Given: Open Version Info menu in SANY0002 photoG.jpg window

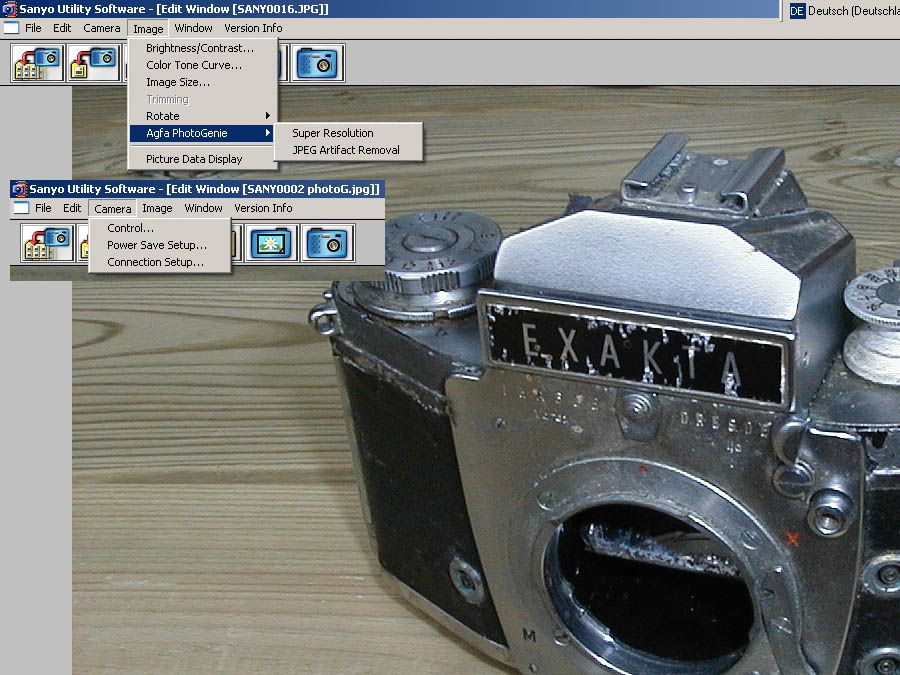Looking at the screenshot, I should coord(263,208).
